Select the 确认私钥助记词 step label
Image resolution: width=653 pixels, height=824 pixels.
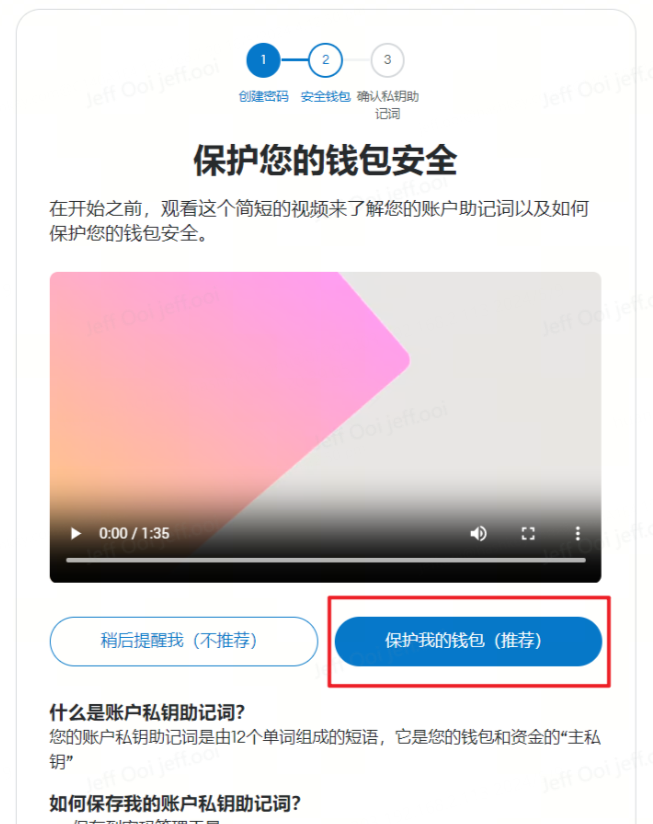388,105
